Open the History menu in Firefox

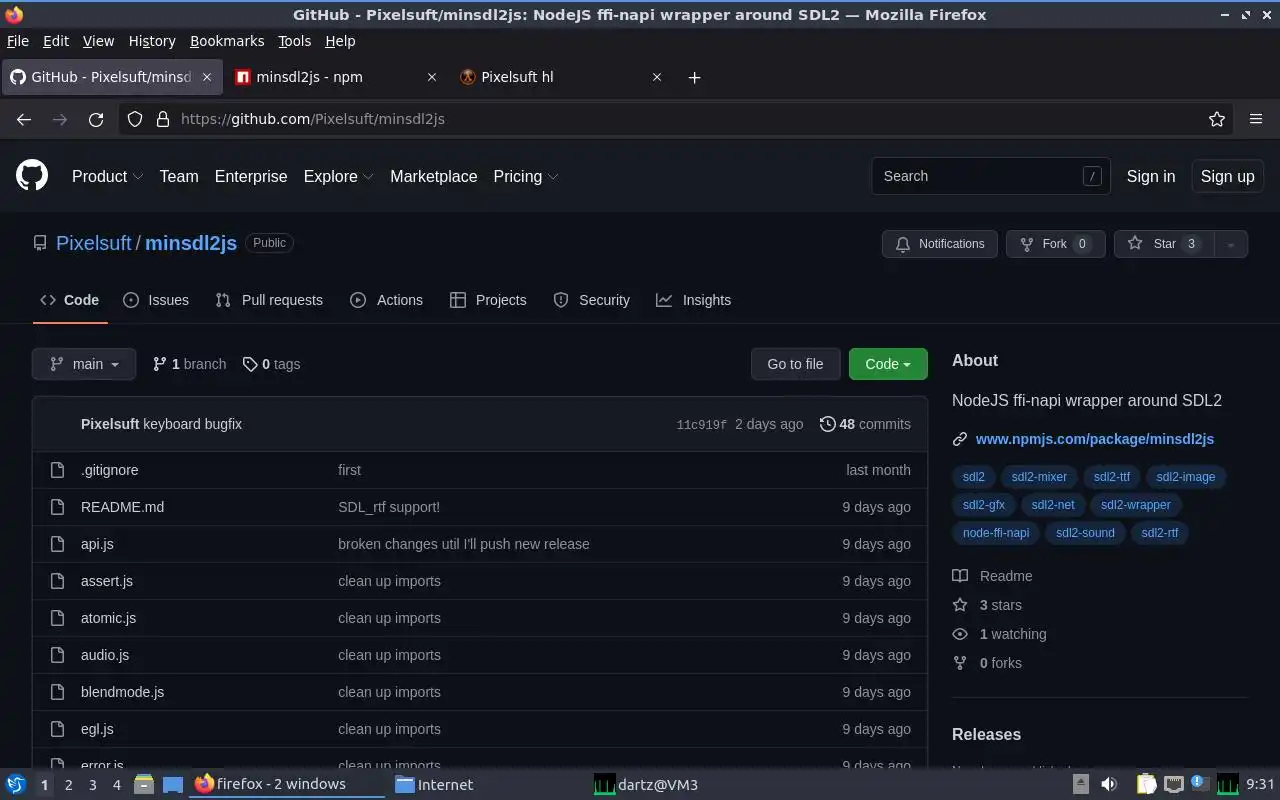coord(152,41)
